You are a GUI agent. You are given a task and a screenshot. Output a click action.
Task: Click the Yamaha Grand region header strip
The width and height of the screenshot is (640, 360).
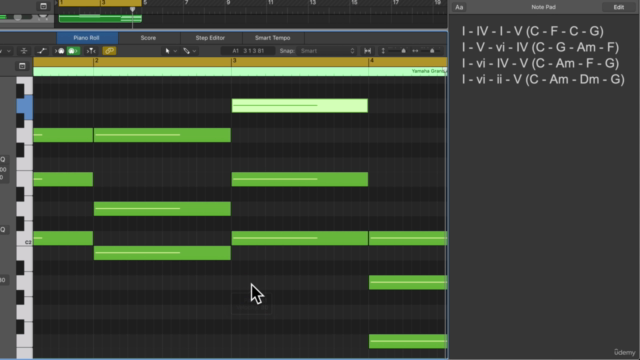pyautogui.click(x=240, y=71)
